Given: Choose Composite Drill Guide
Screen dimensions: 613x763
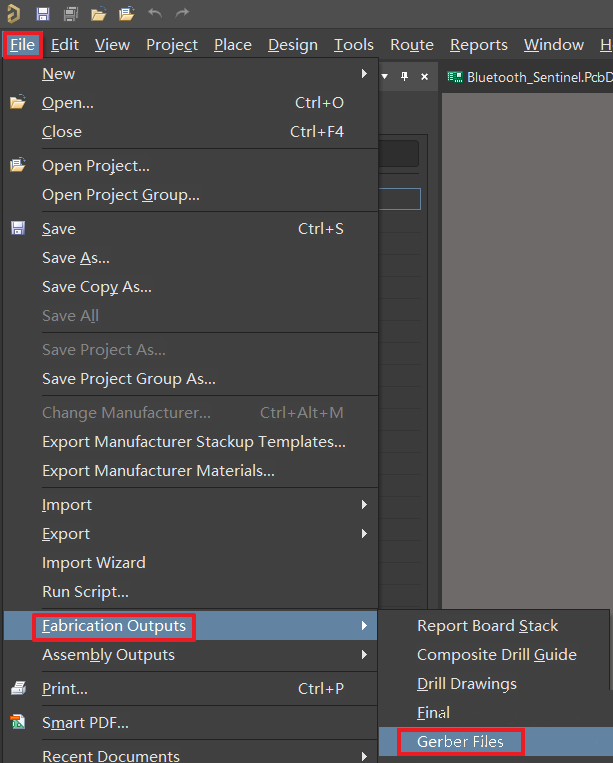Looking at the screenshot, I should tap(496, 655).
